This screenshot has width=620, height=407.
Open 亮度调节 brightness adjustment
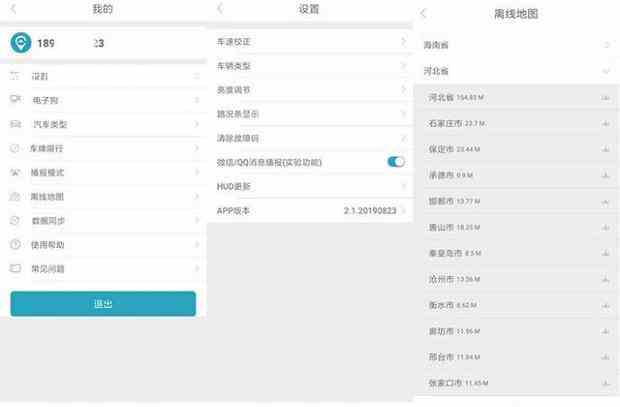310,90
